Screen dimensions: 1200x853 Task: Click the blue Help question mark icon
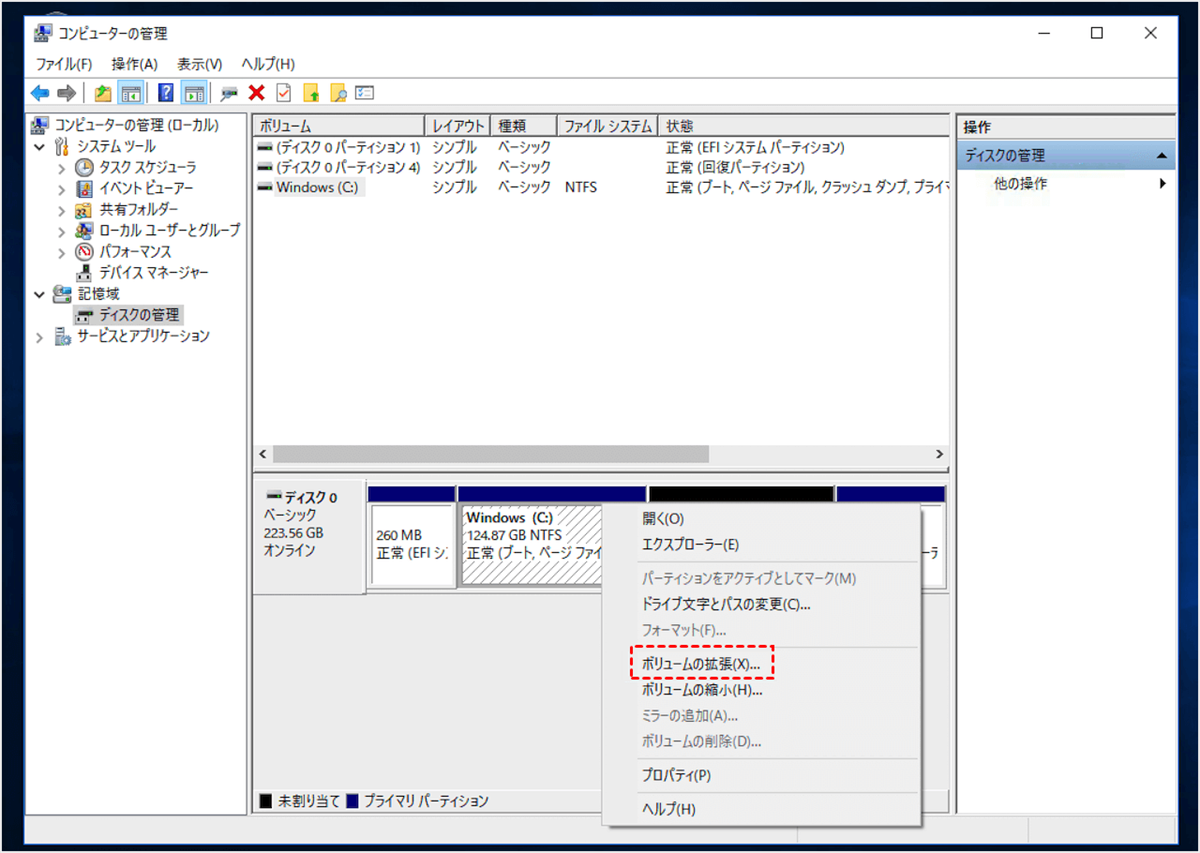pyautogui.click(x=166, y=93)
